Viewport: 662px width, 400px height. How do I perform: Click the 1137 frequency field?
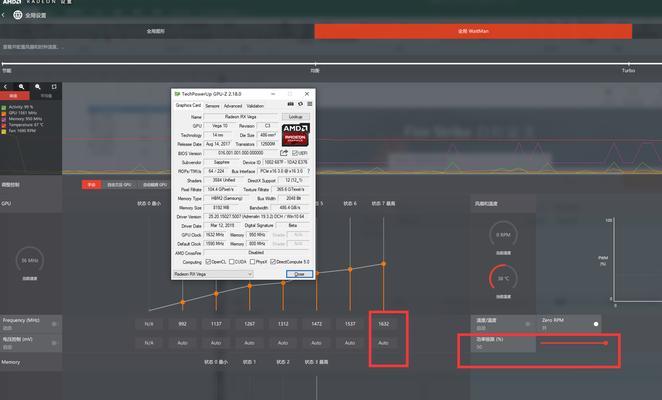(216, 324)
